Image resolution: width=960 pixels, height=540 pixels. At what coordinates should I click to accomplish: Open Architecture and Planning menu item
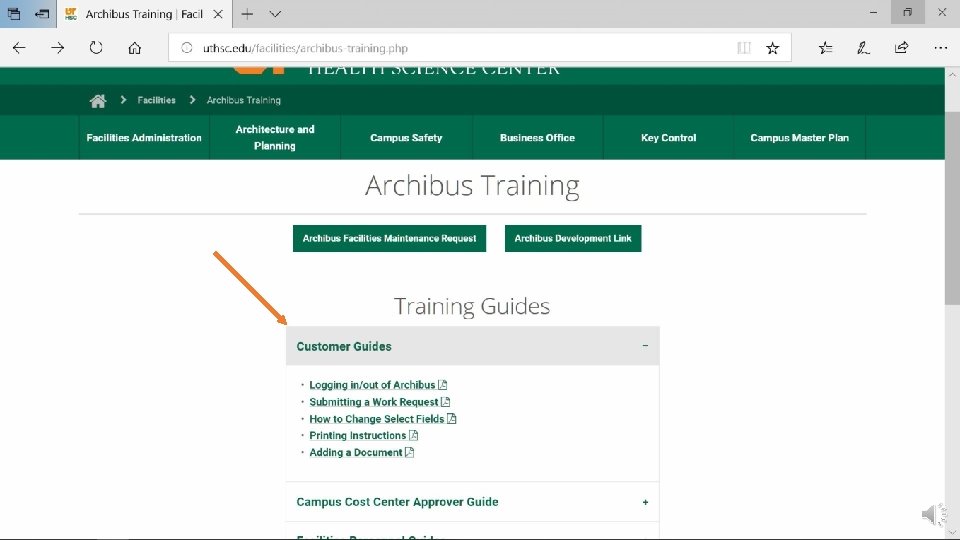pos(275,138)
